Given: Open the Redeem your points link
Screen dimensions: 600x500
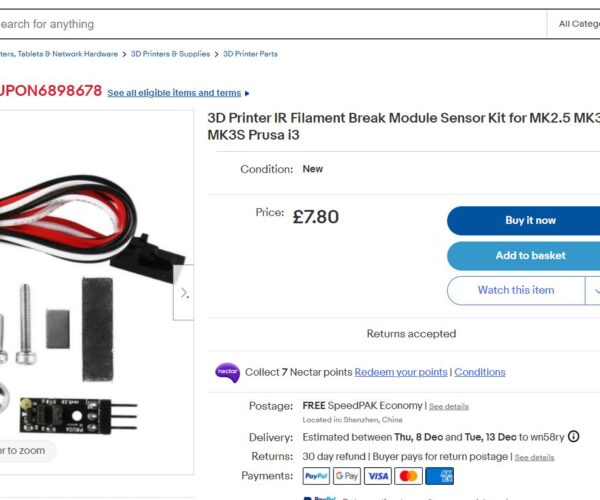Looking at the screenshot, I should [401, 372].
